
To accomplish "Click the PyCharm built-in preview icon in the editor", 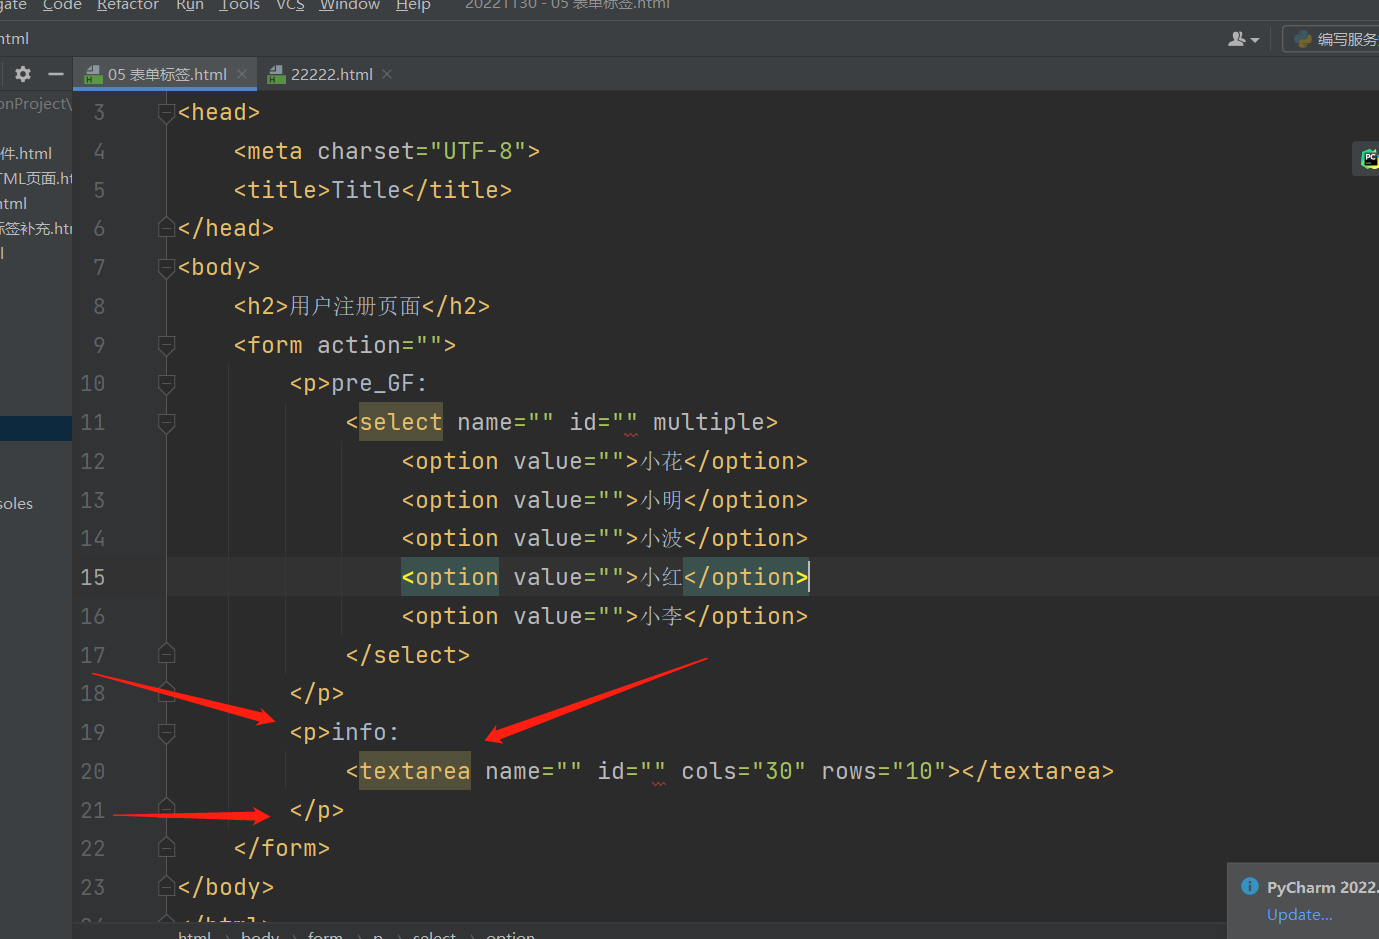I will (1369, 158).
